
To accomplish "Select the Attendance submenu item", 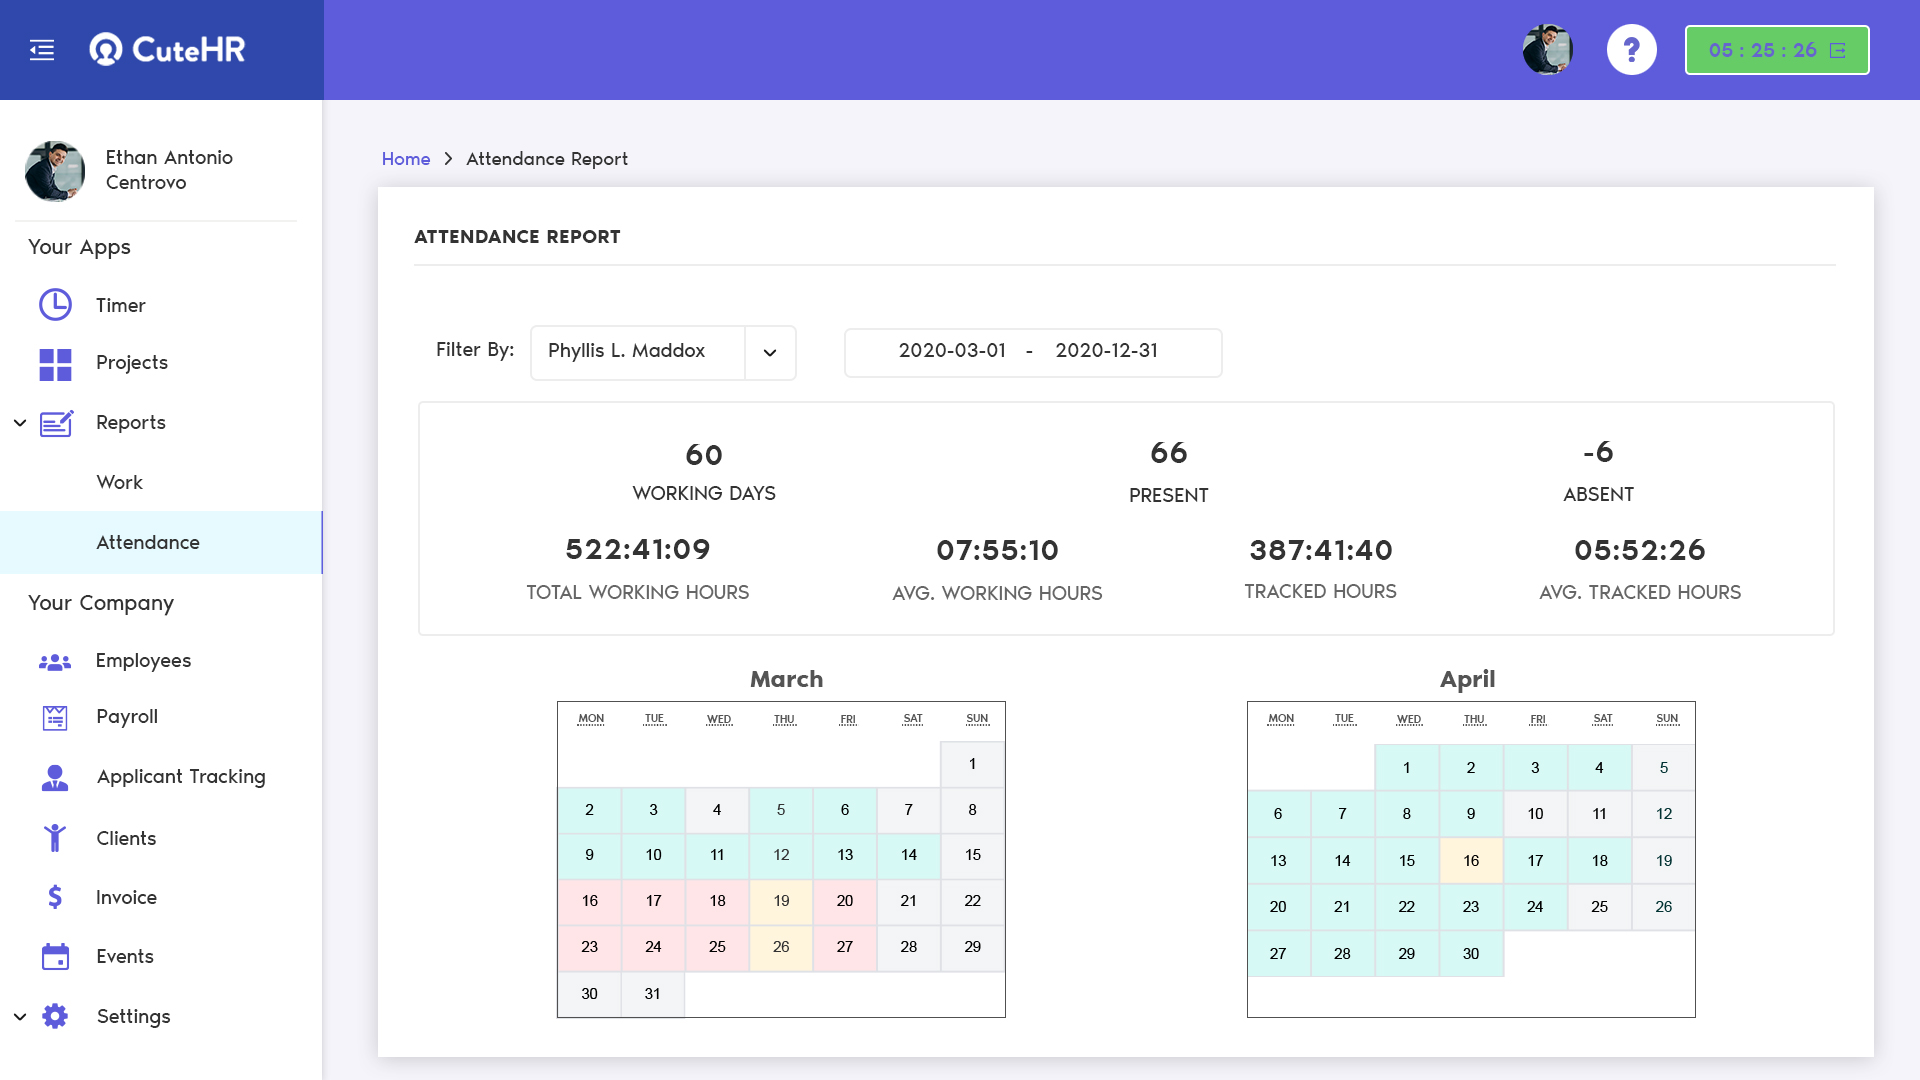I will click(148, 543).
